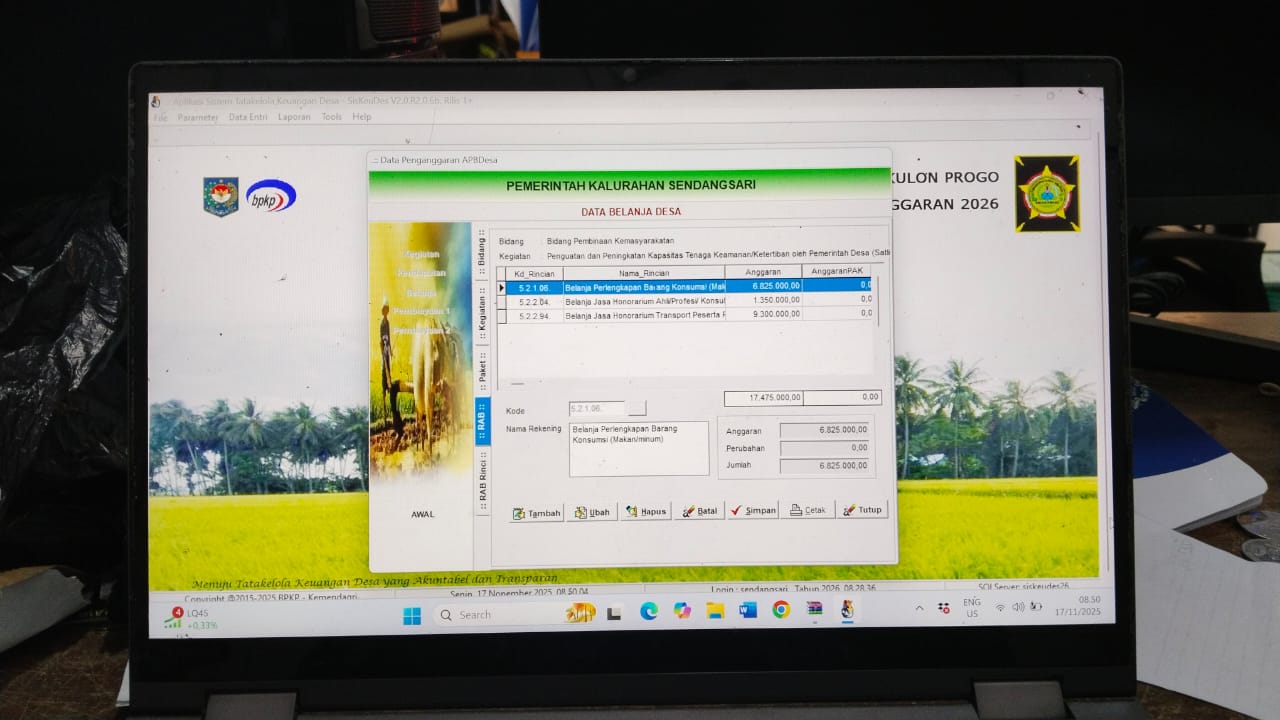
Task: Open the Data Entri menu
Action: (248, 117)
